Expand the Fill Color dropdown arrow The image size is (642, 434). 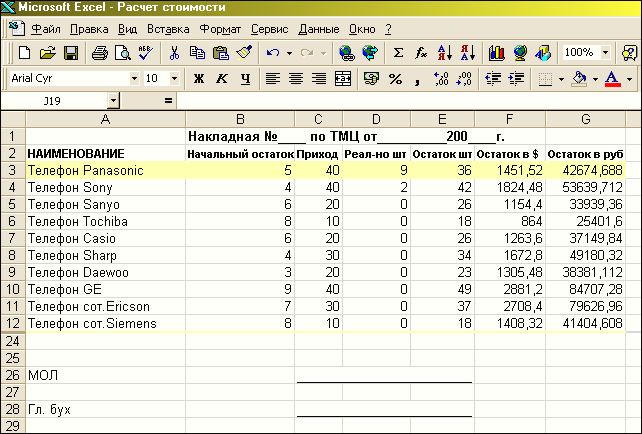(x=596, y=79)
